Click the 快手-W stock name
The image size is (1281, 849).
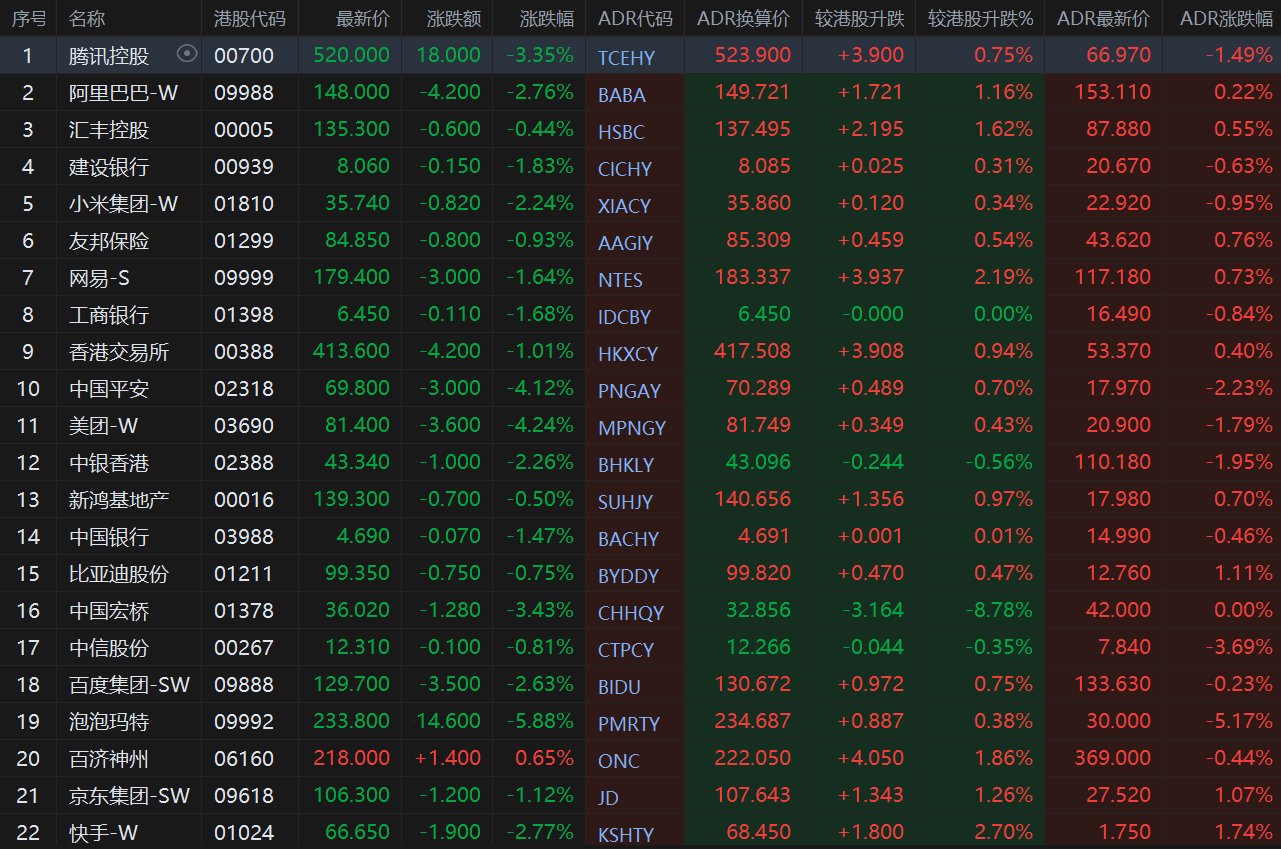point(104,833)
